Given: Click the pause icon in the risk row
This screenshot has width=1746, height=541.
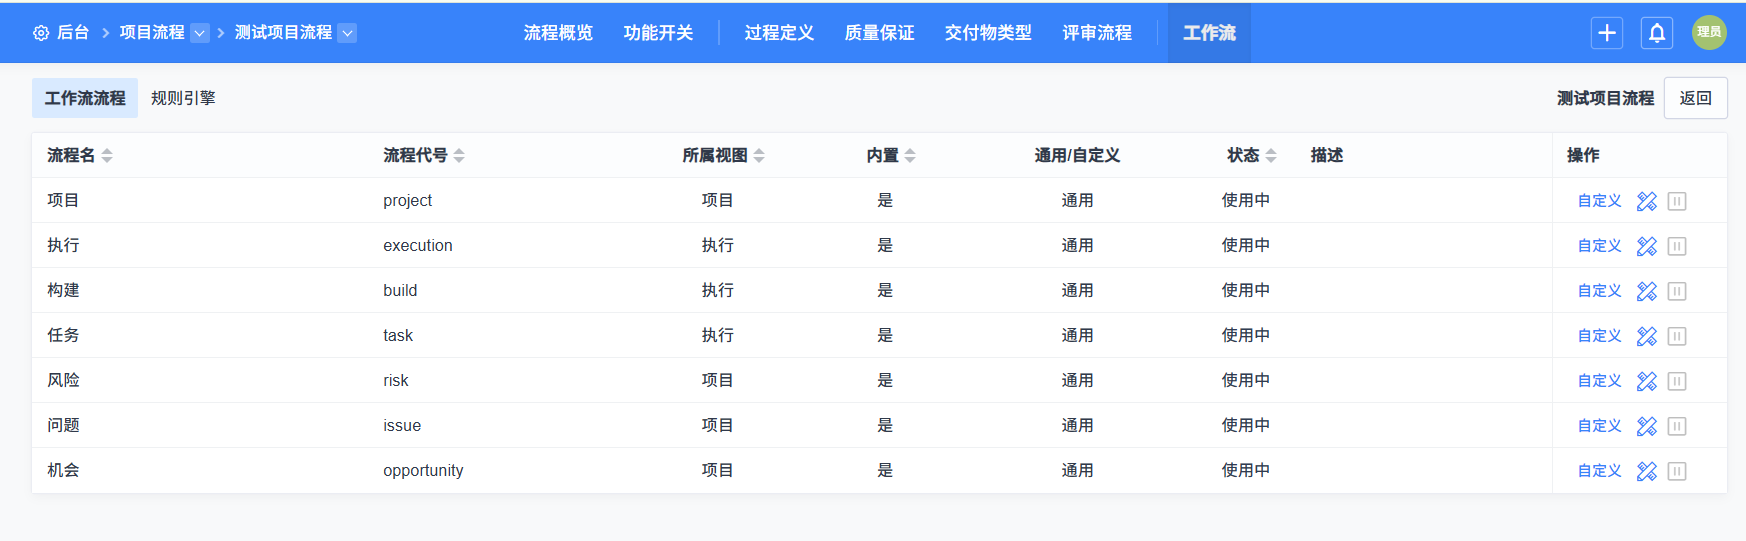Looking at the screenshot, I should click(1677, 381).
